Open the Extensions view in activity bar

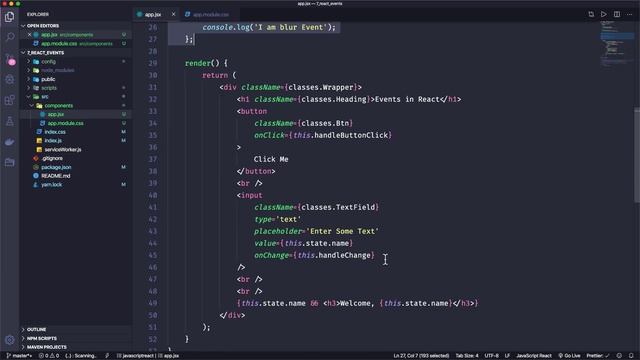(9, 100)
